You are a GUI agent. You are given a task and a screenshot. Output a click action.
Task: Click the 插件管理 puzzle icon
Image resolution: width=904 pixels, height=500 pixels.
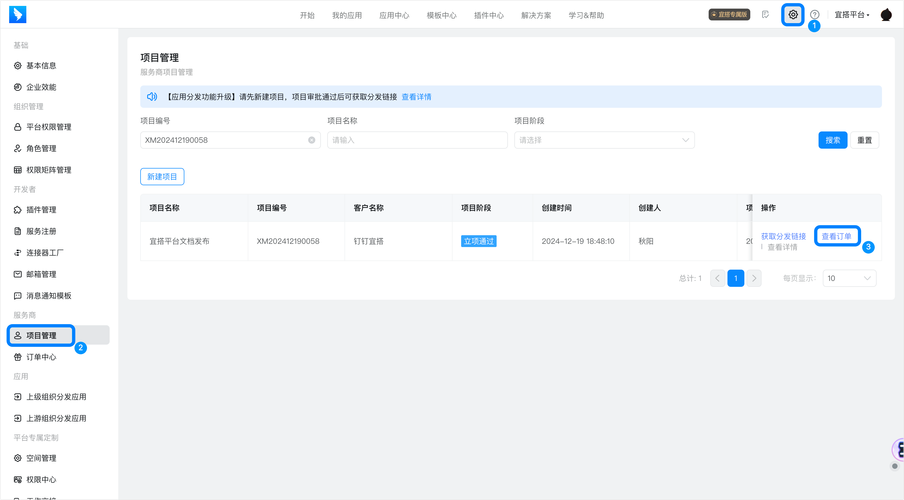pyautogui.click(x=17, y=209)
